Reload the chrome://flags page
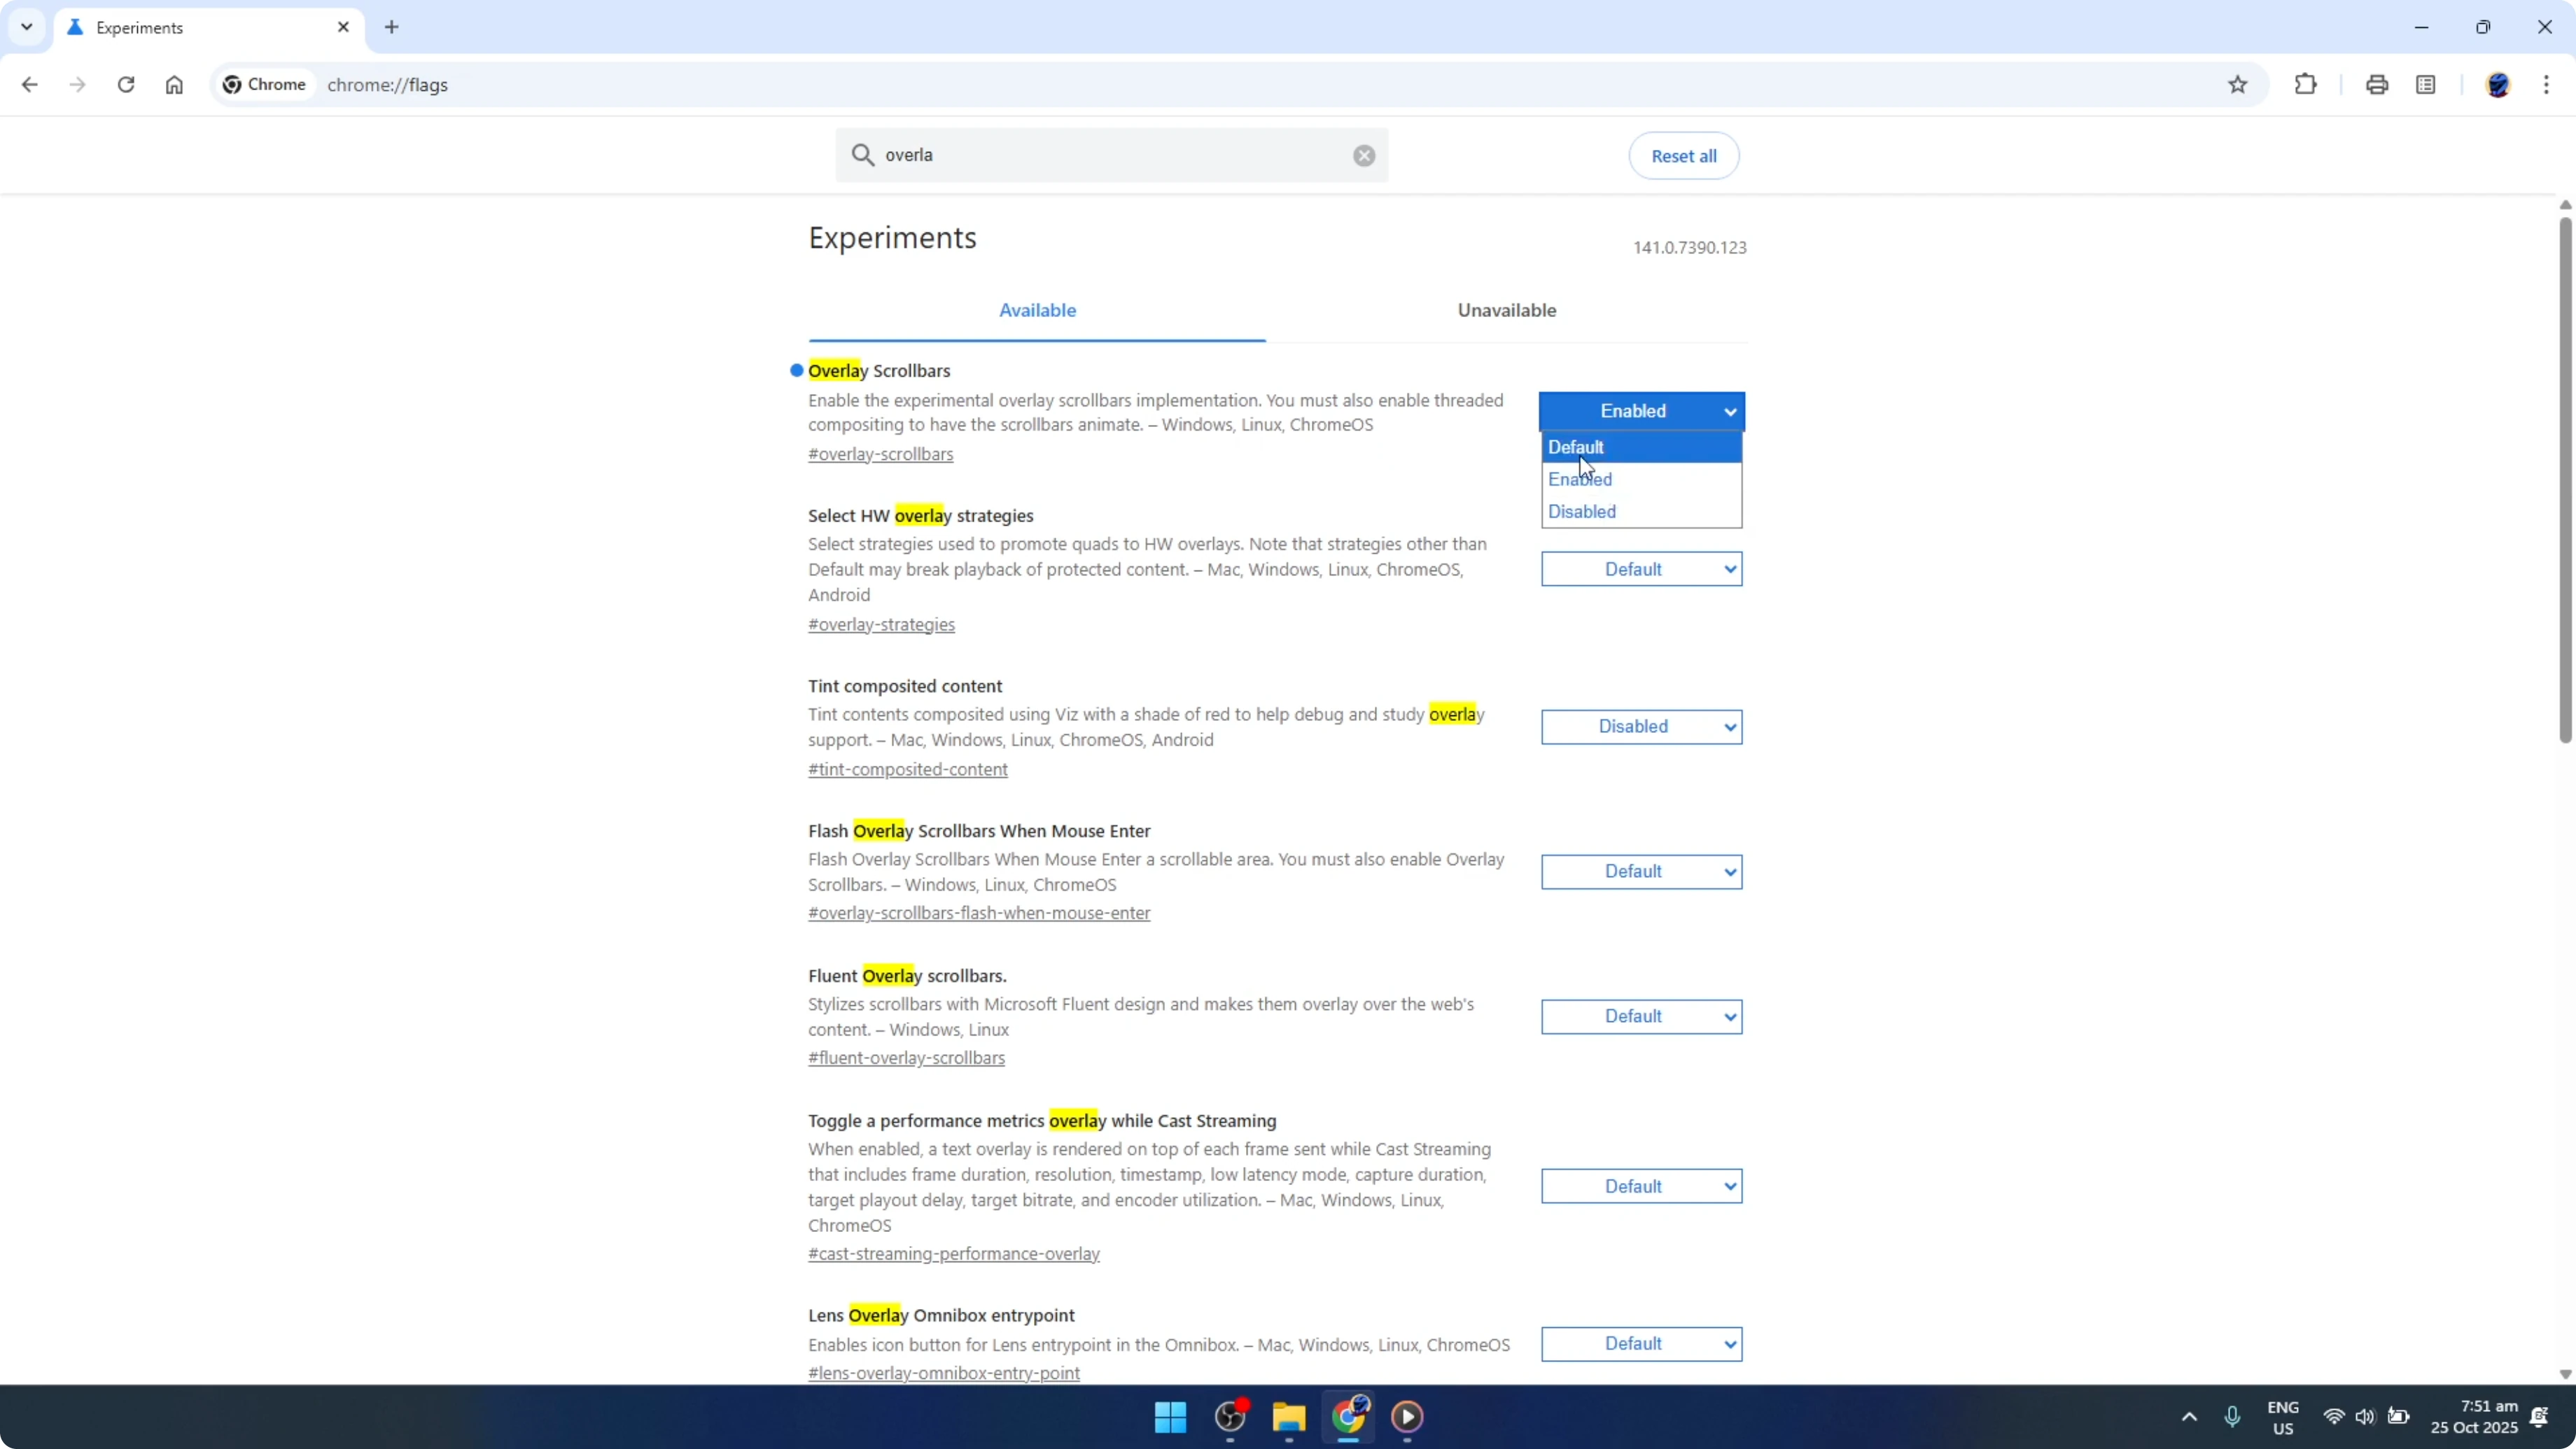The height and width of the screenshot is (1449, 2576). (x=126, y=85)
